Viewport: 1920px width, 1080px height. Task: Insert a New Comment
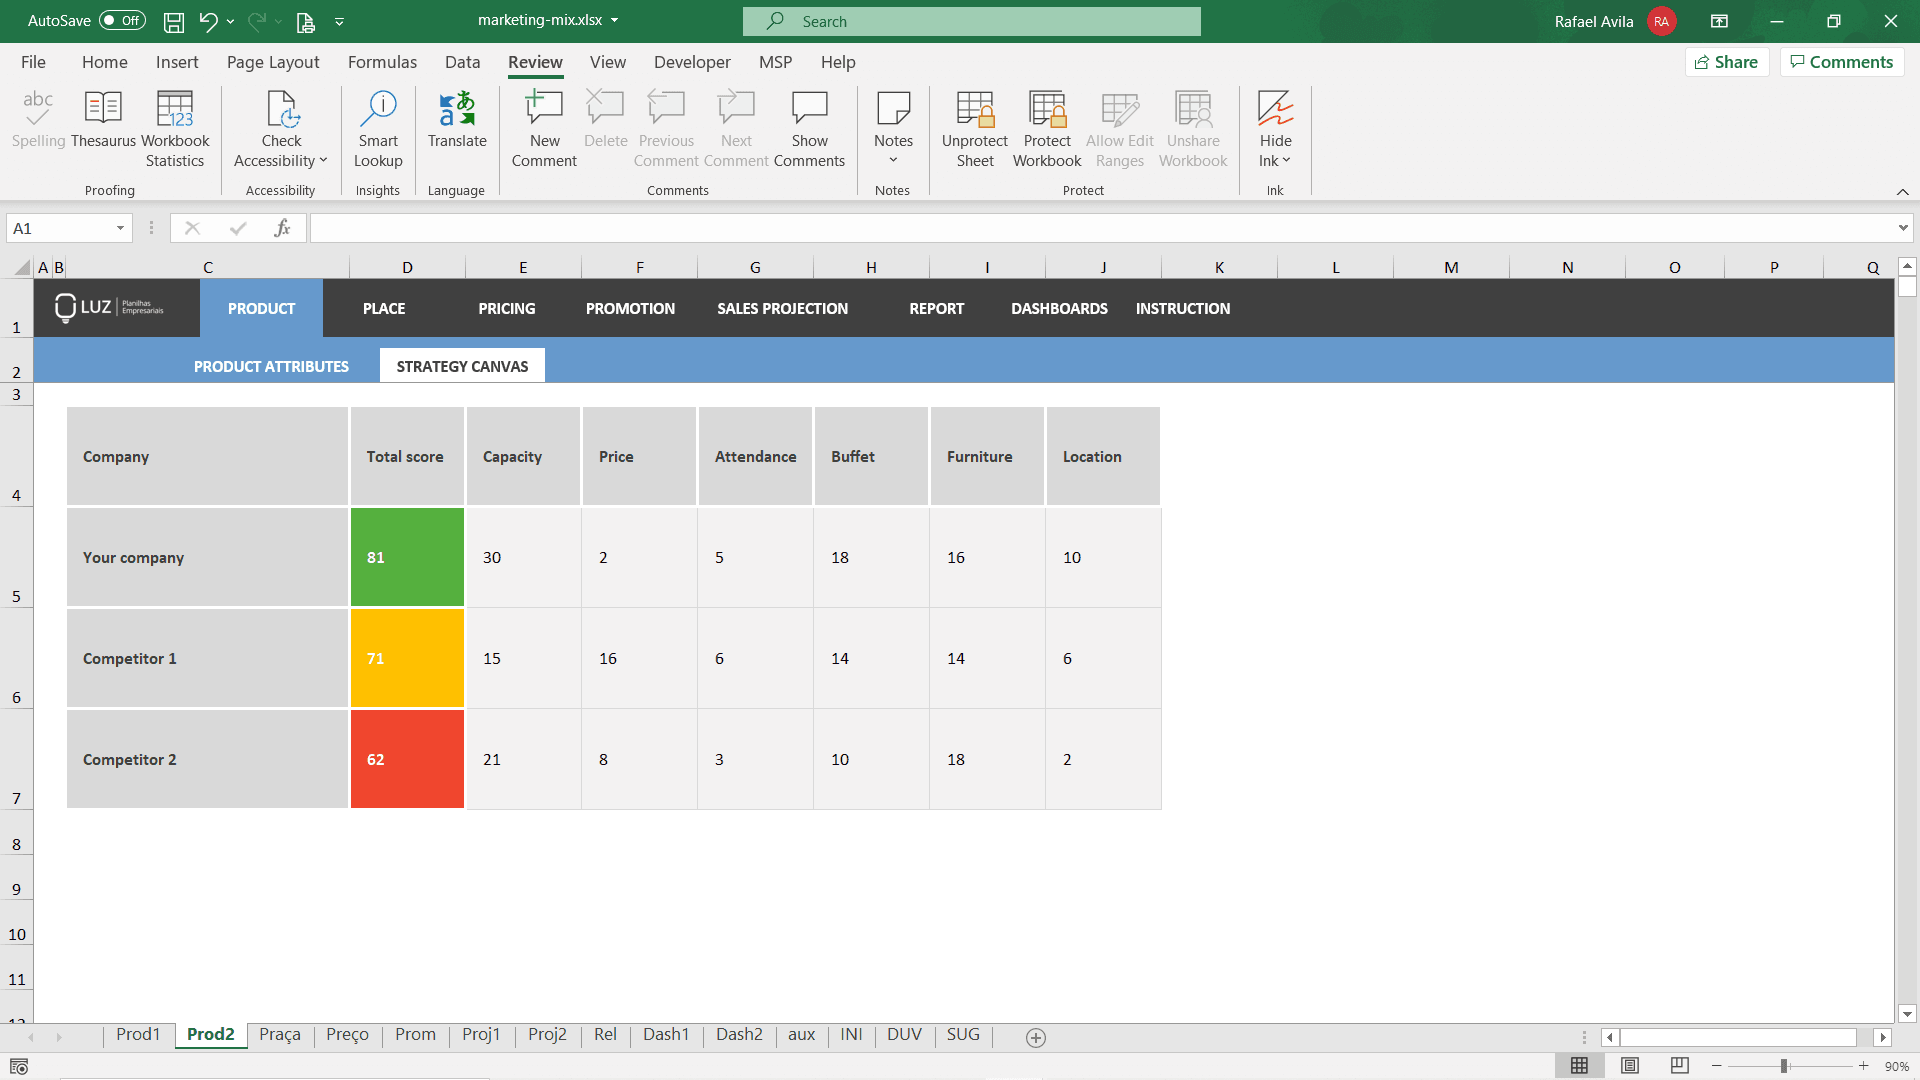click(x=543, y=128)
